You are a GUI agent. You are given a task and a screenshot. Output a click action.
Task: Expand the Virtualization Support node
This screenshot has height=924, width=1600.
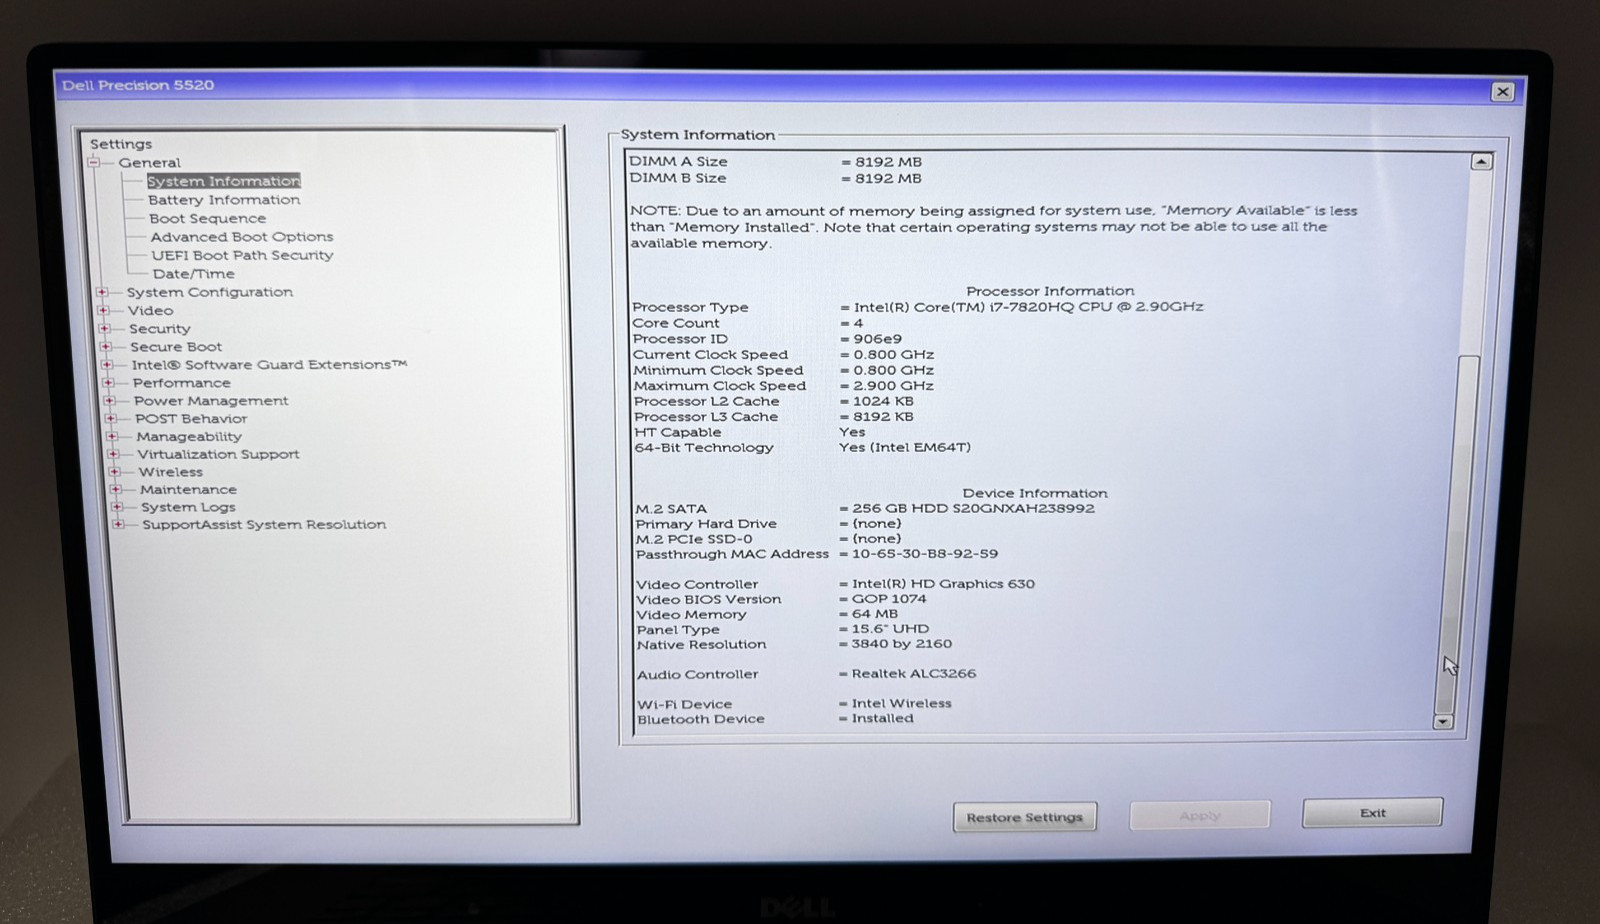[x=113, y=454]
